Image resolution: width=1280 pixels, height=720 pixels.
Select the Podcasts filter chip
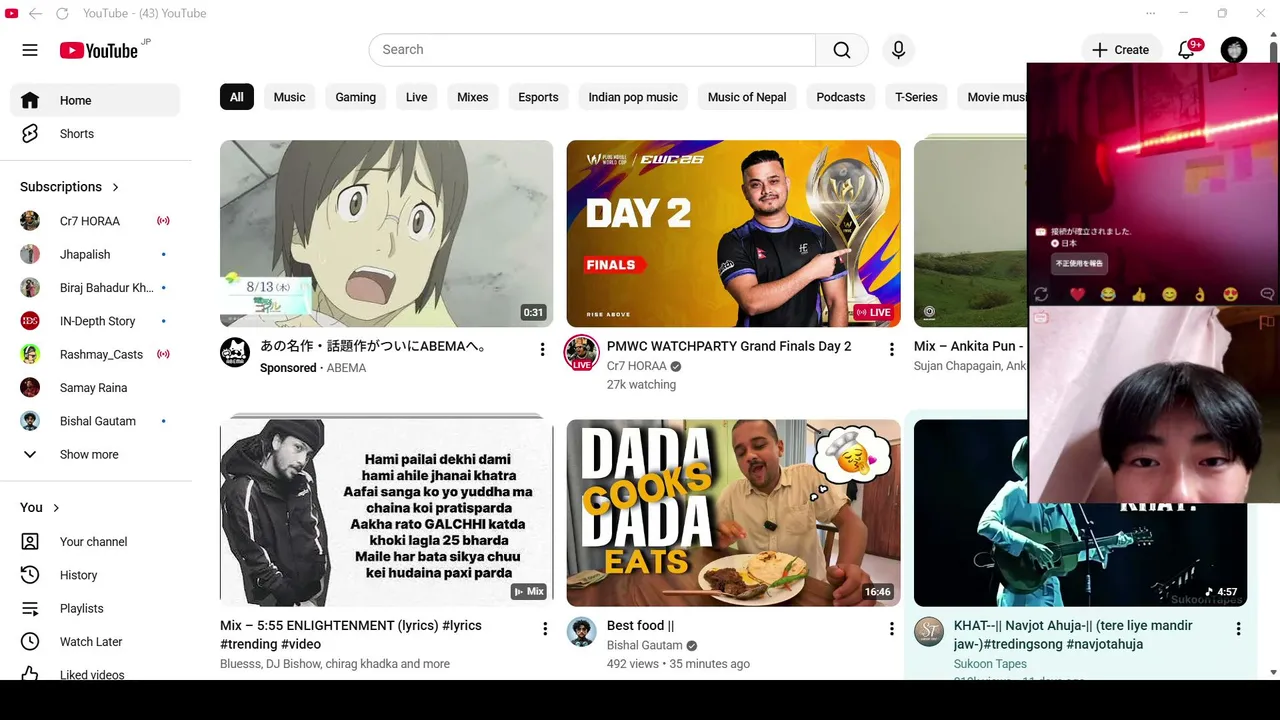[840, 97]
